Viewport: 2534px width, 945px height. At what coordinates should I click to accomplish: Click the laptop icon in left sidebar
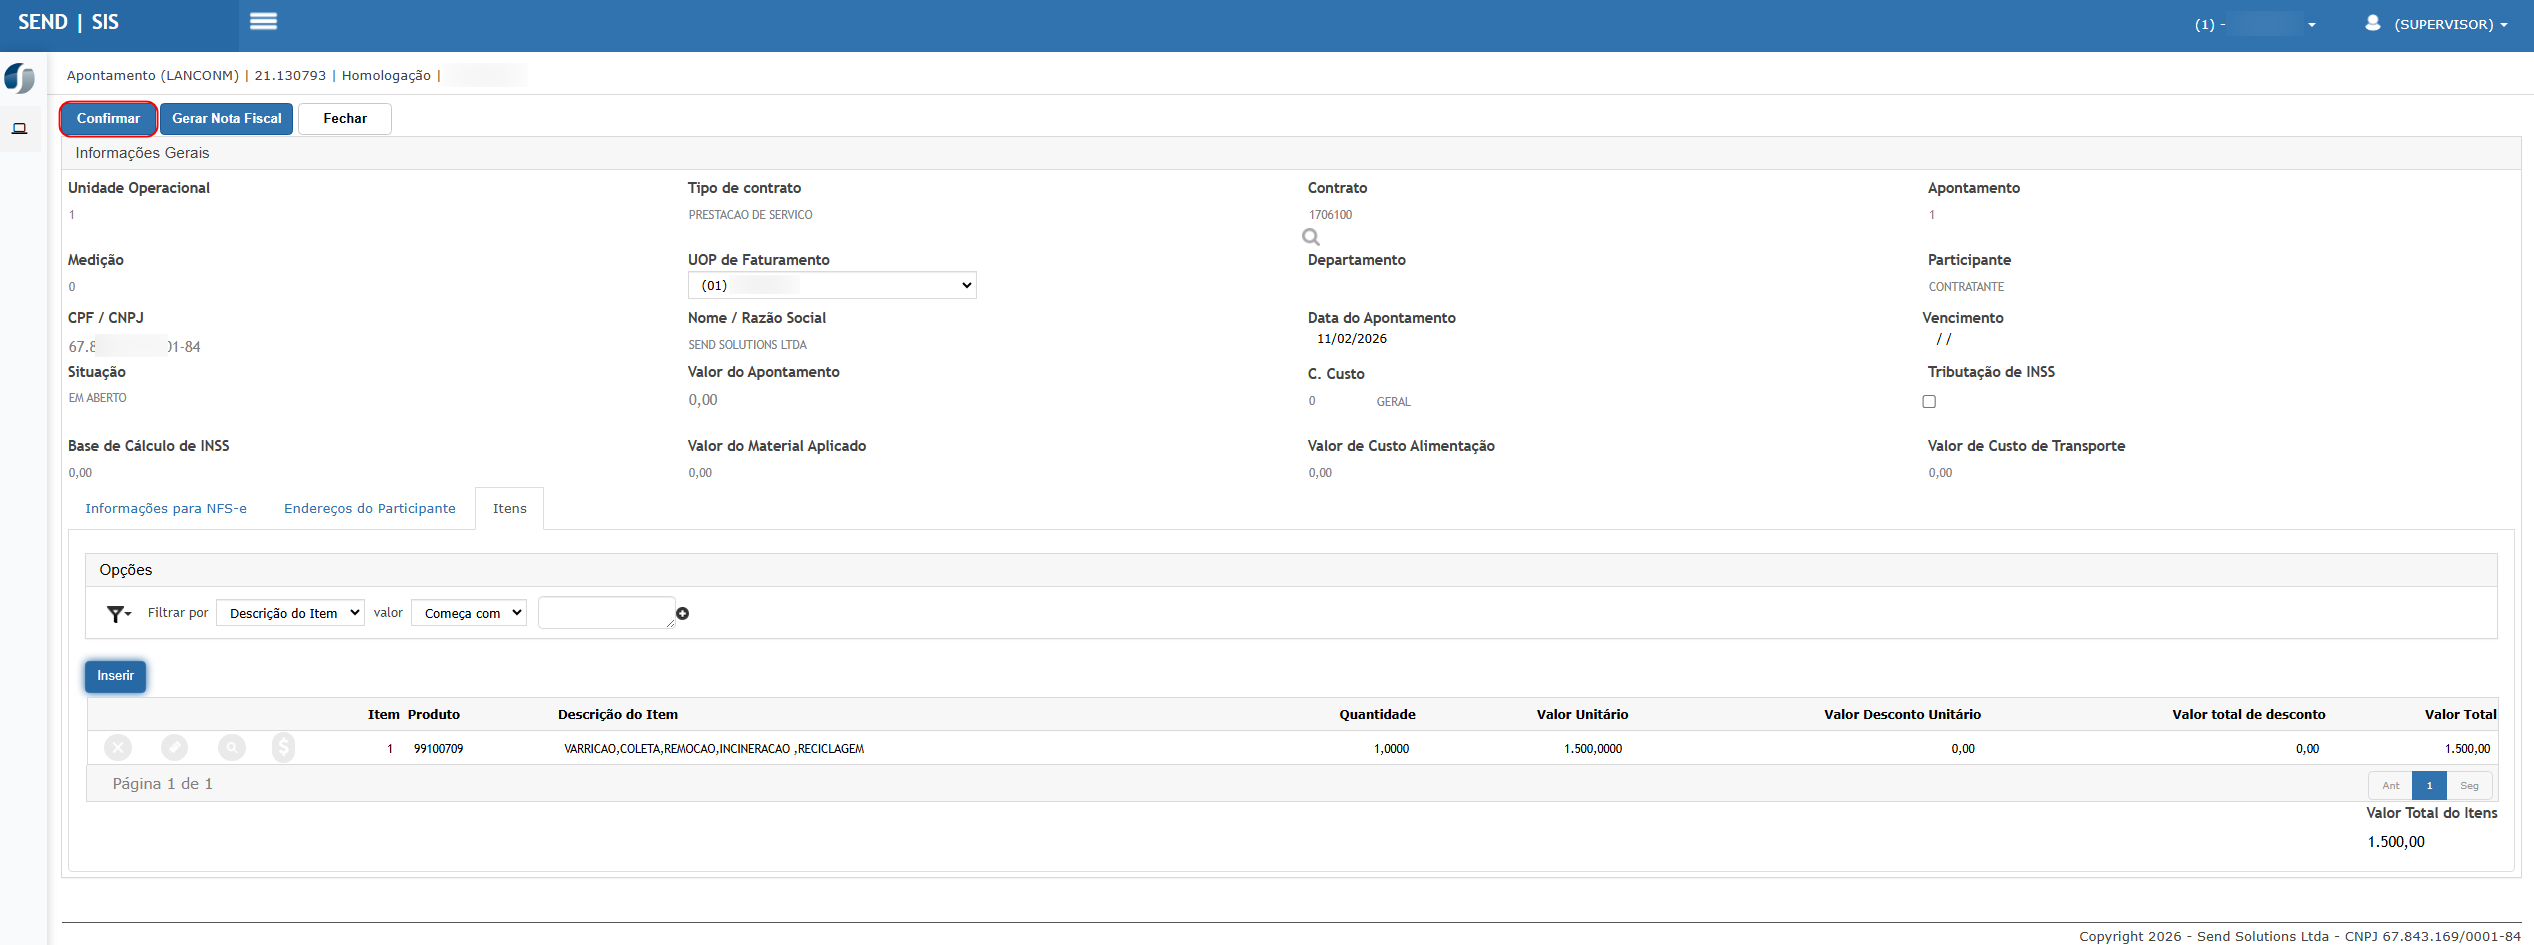(20, 129)
